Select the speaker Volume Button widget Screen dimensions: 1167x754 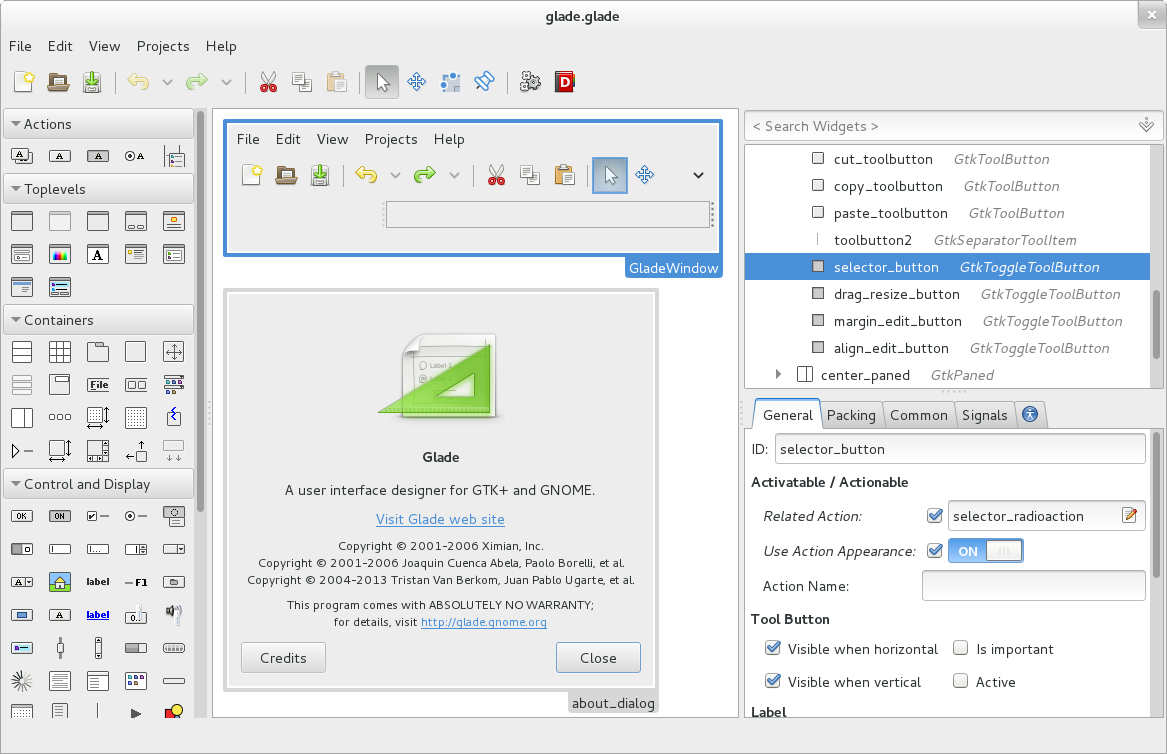pyautogui.click(x=173, y=614)
